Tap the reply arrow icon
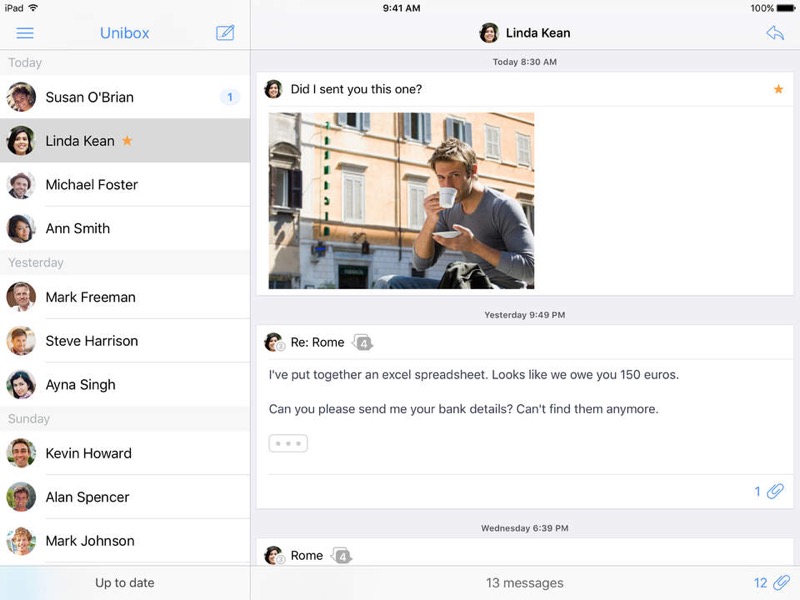Viewport: 800px width, 600px height. 775,33
